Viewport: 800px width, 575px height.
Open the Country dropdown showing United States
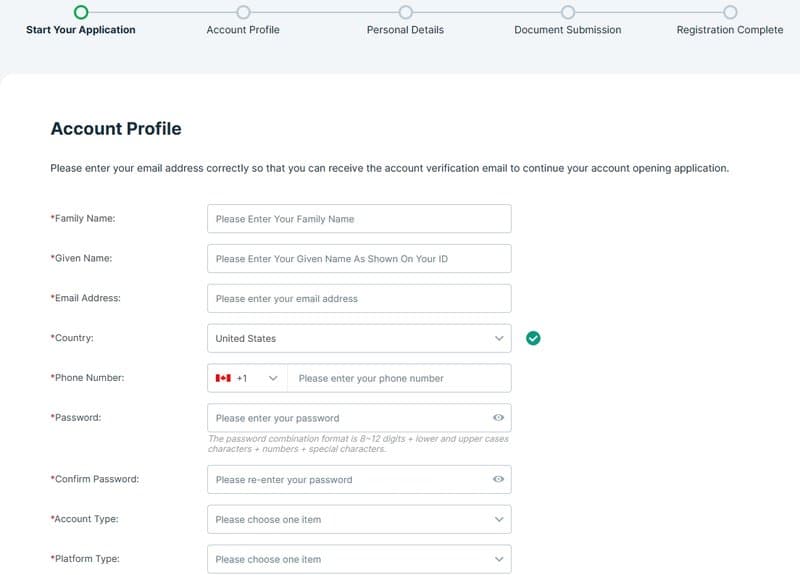[x=359, y=338]
